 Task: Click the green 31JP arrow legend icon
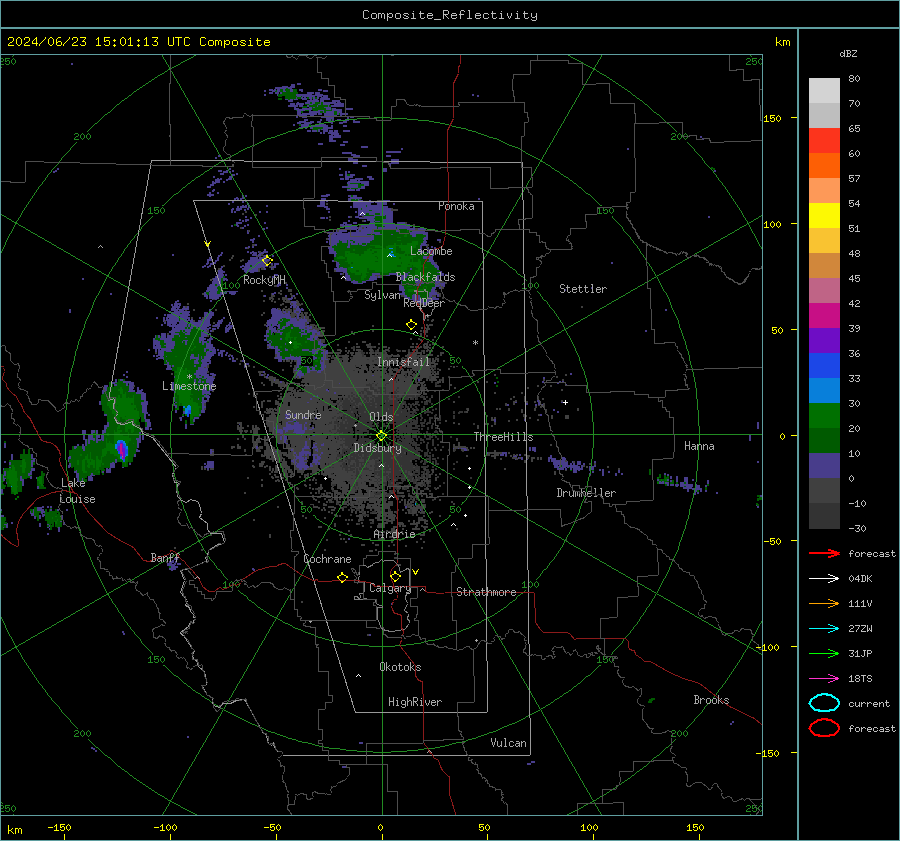point(824,653)
